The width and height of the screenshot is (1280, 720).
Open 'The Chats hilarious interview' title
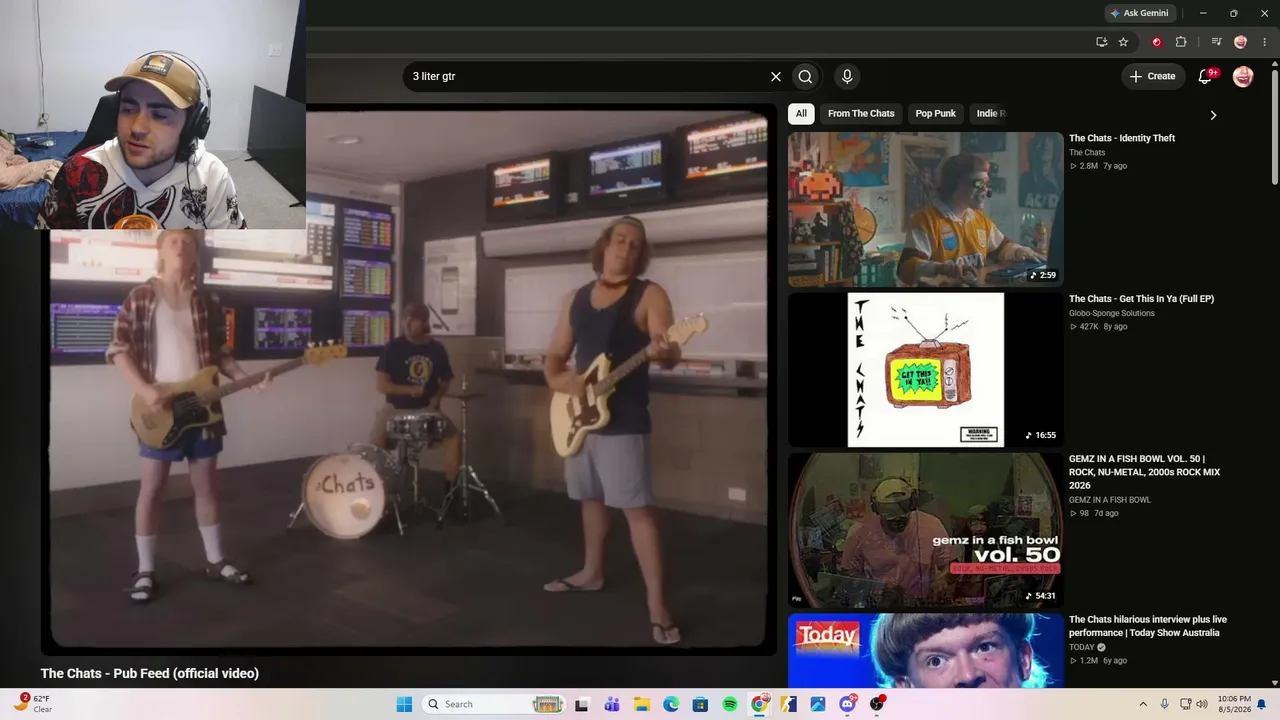1148,626
